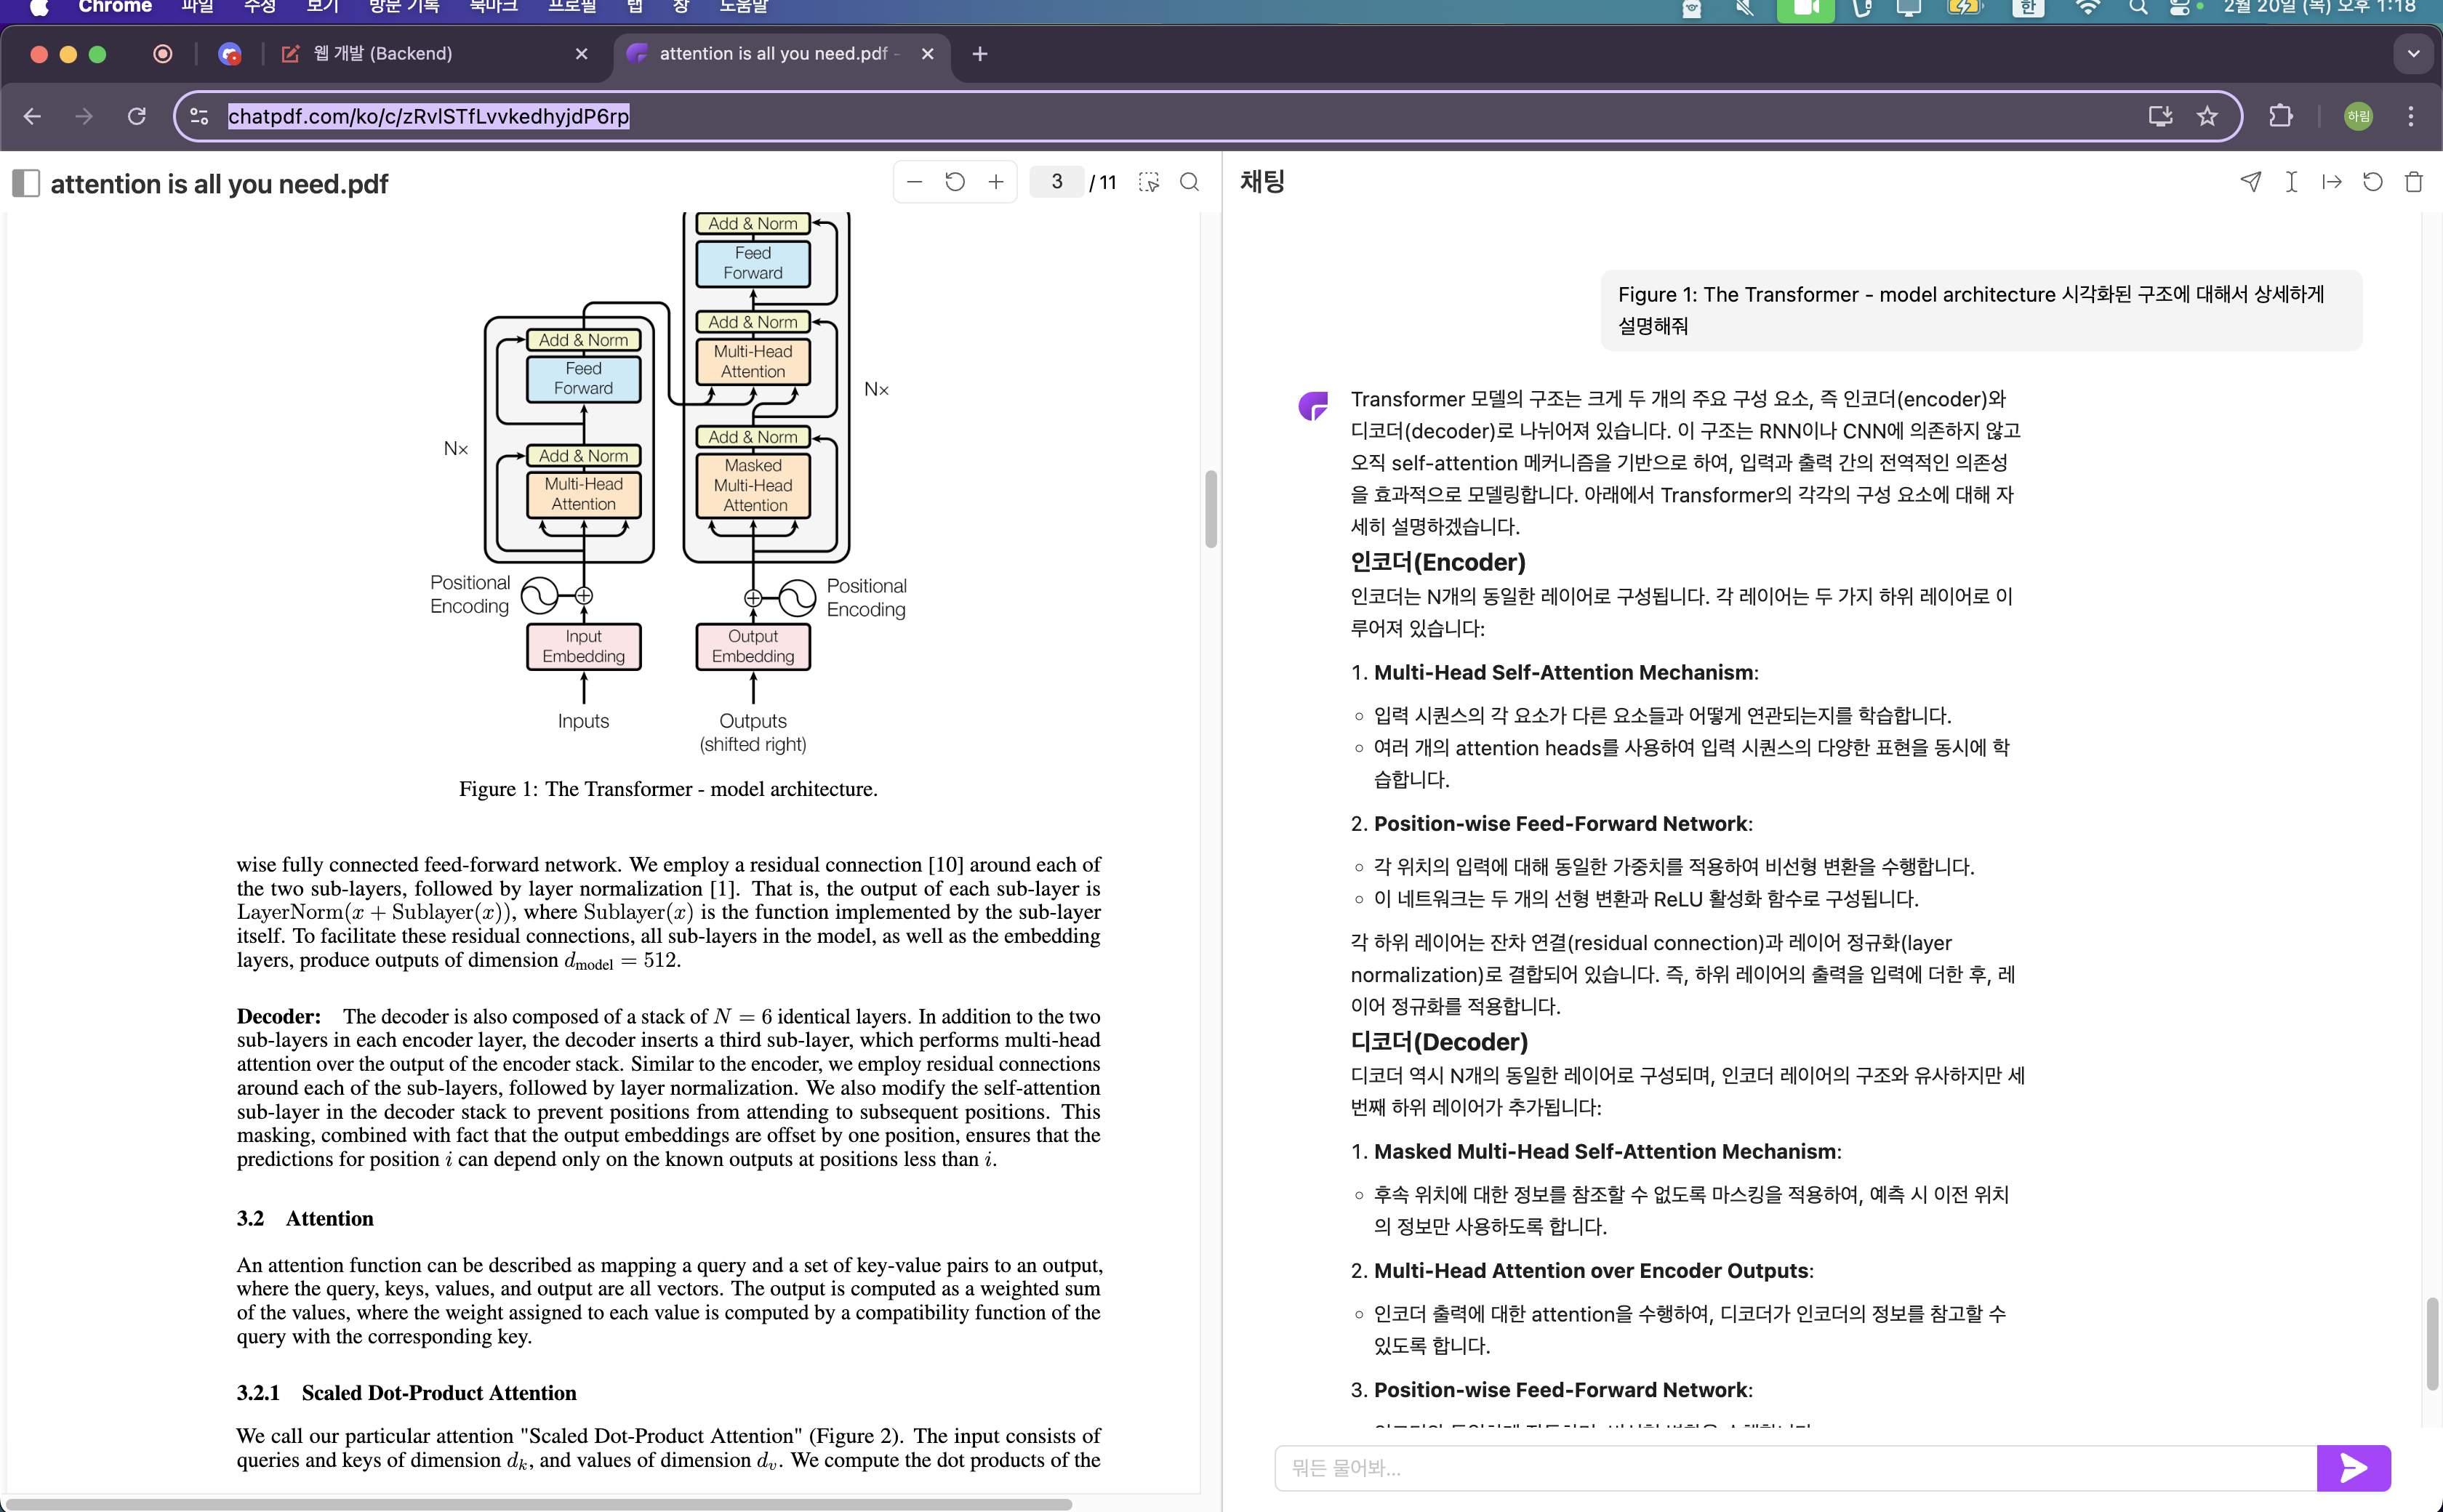Open Chrome extensions puzzle menu
Image resolution: width=2443 pixels, height=1512 pixels.
click(2281, 117)
